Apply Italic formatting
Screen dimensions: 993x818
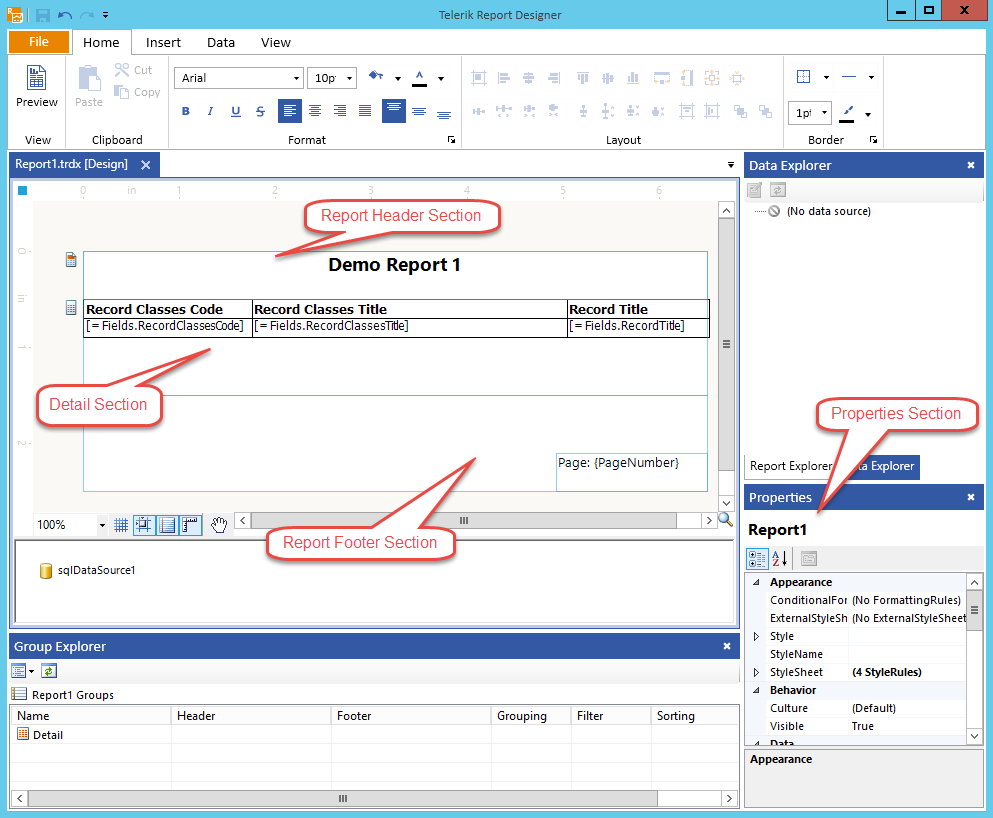pos(210,111)
